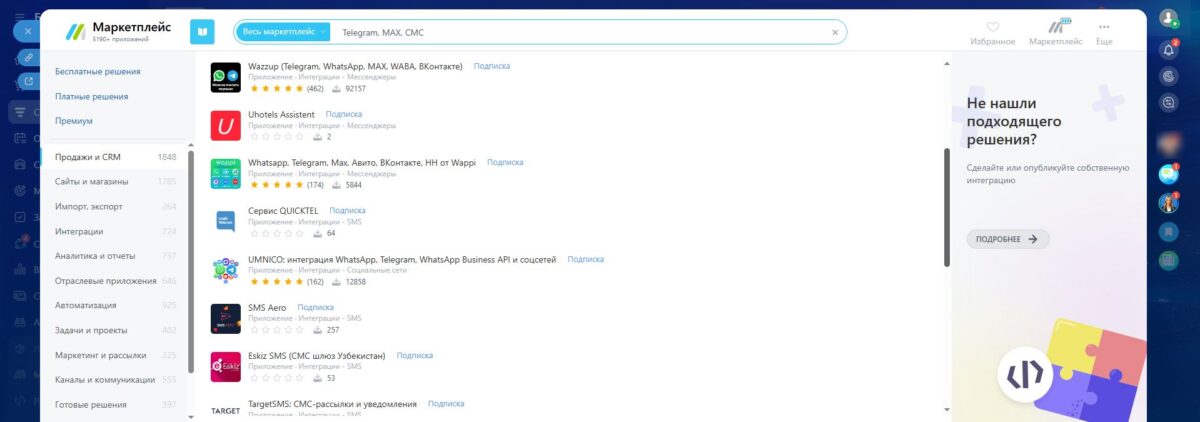Image resolution: width=1200 pixels, height=422 pixels.
Task: Open Wazzup app logo
Action: 226,77
